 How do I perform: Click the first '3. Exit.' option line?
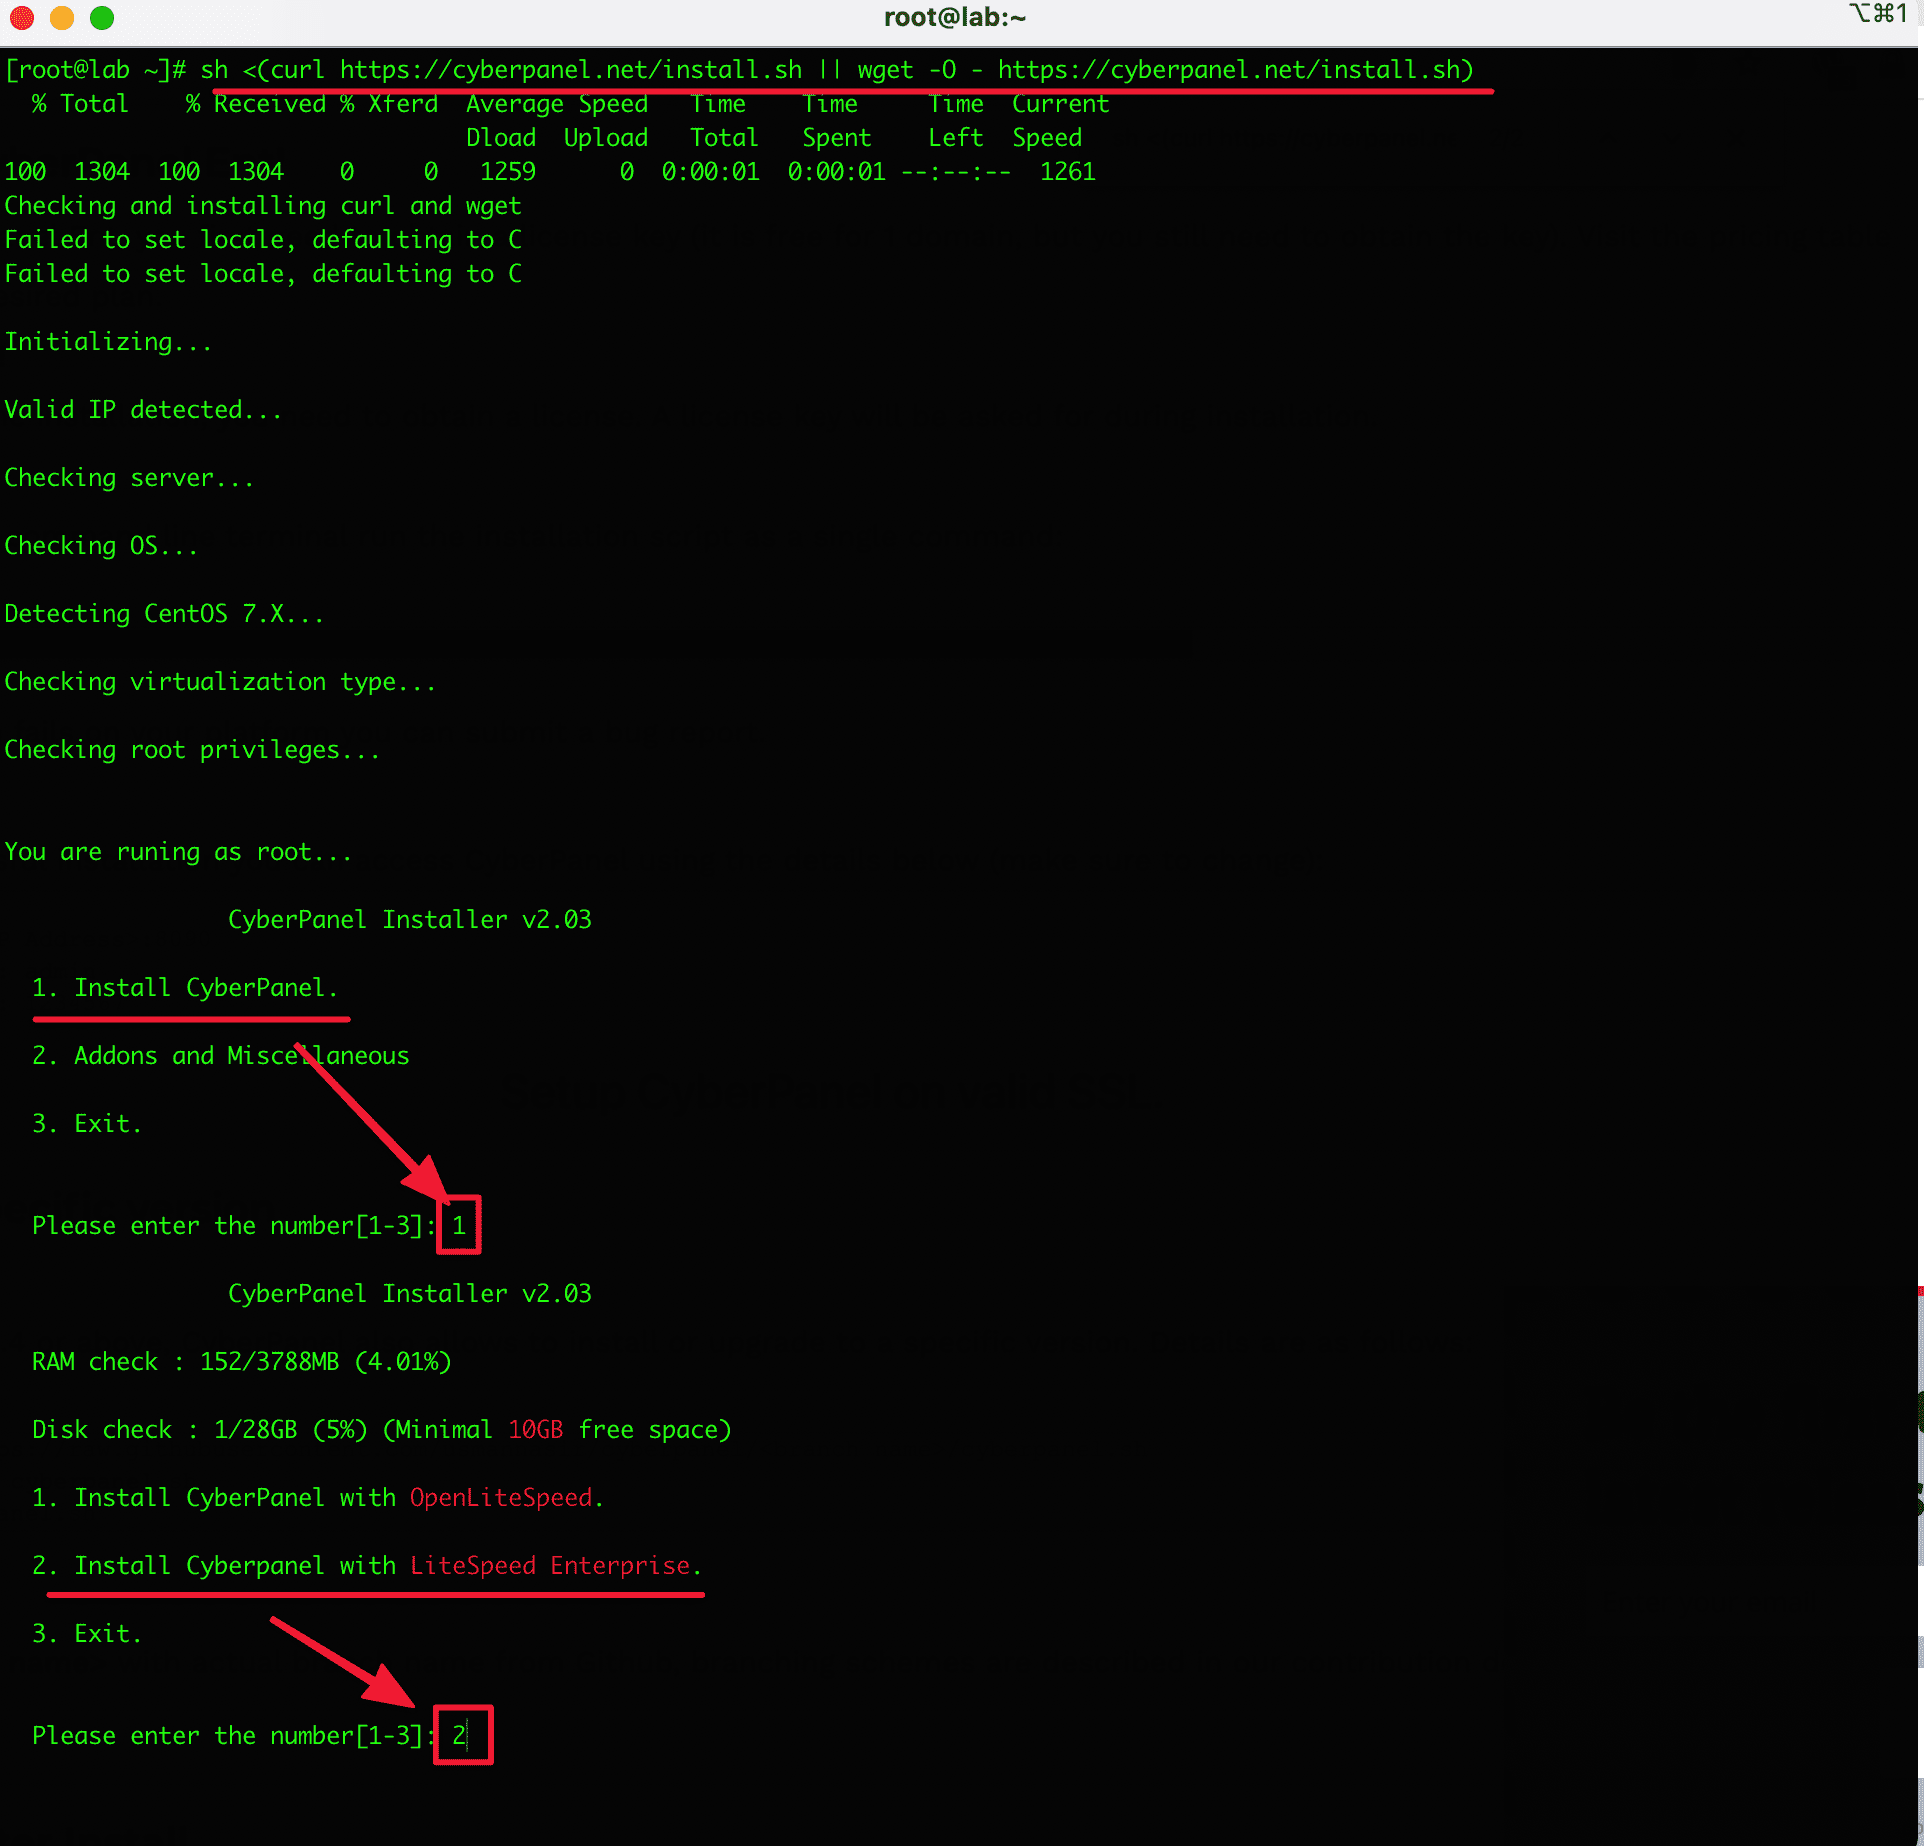tap(87, 1124)
